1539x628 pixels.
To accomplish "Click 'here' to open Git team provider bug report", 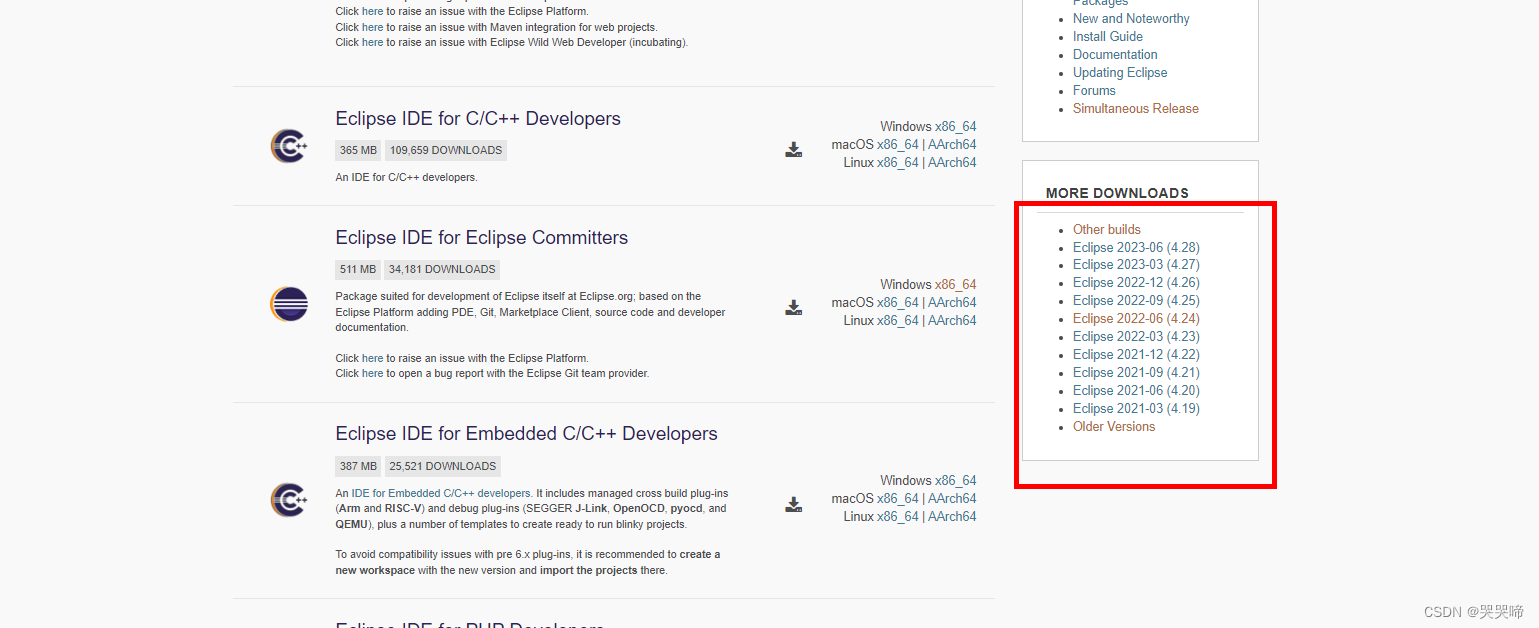I will pos(372,373).
